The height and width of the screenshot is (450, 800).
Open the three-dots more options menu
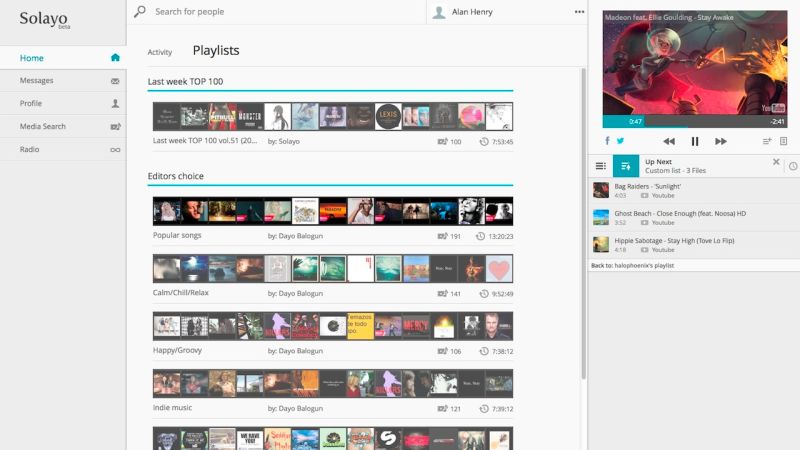click(579, 12)
